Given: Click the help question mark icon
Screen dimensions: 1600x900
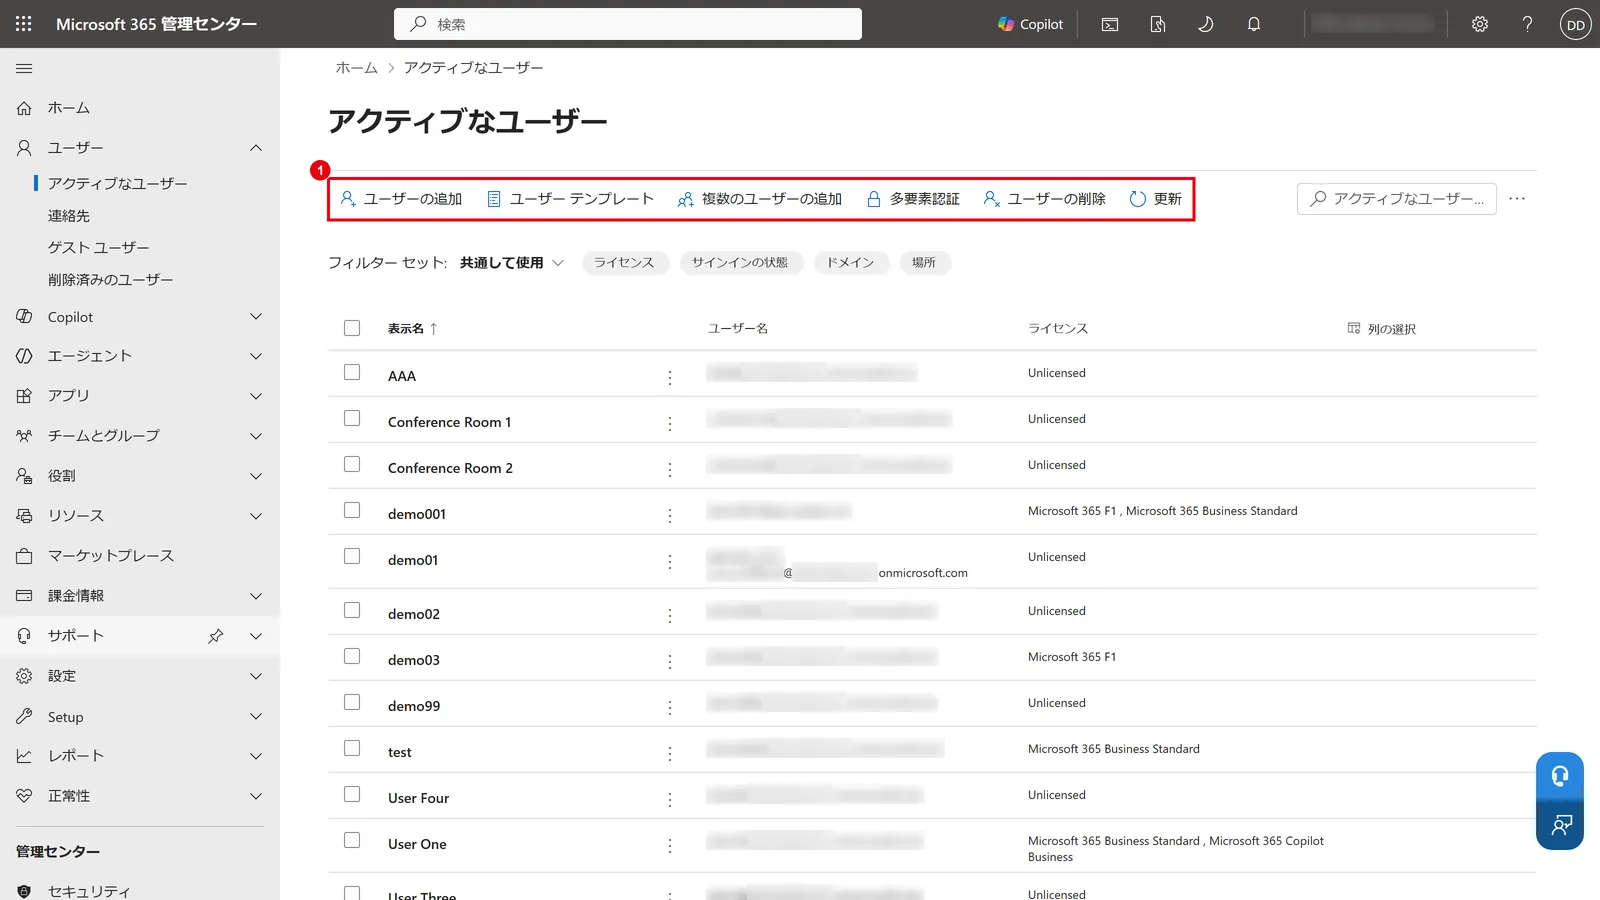Looking at the screenshot, I should click(1527, 24).
